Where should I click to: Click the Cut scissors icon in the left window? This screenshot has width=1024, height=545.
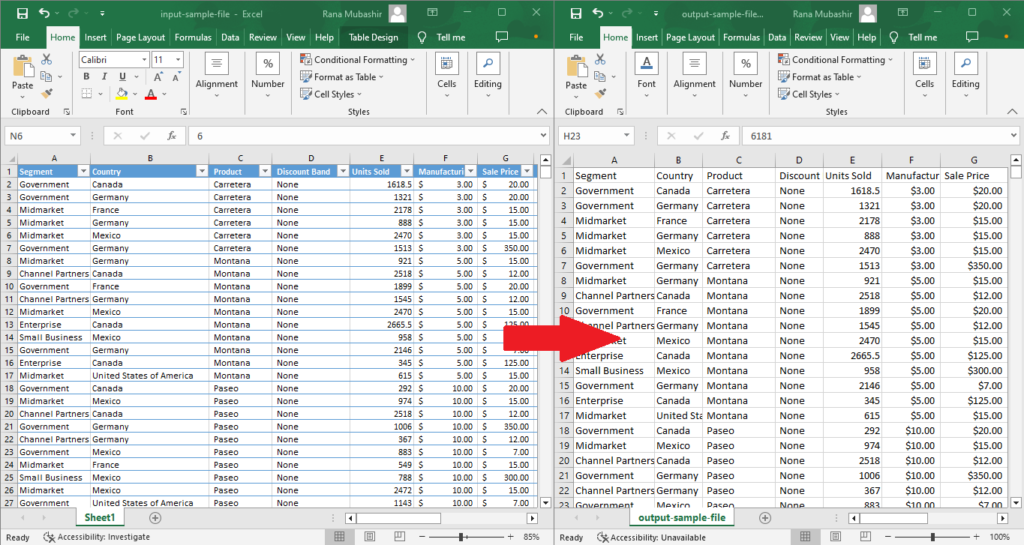click(46, 60)
